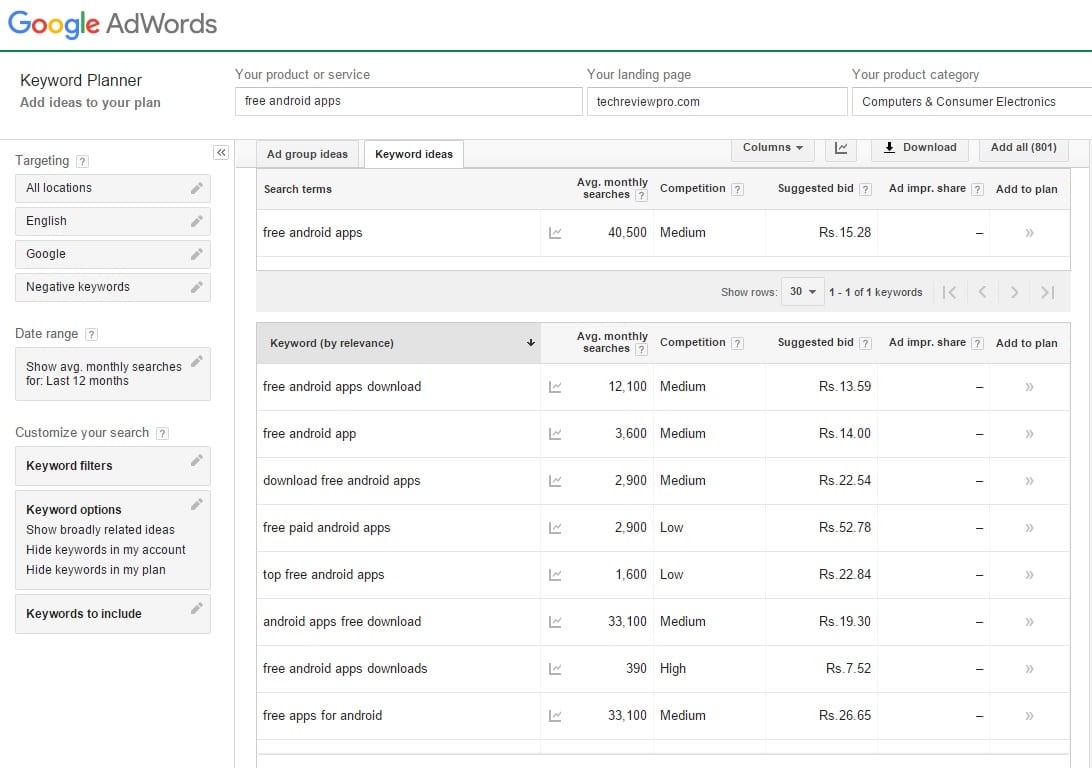Switch to the Ad group ideas tab
Image resolution: width=1092 pixels, height=768 pixels.
point(307,153)
